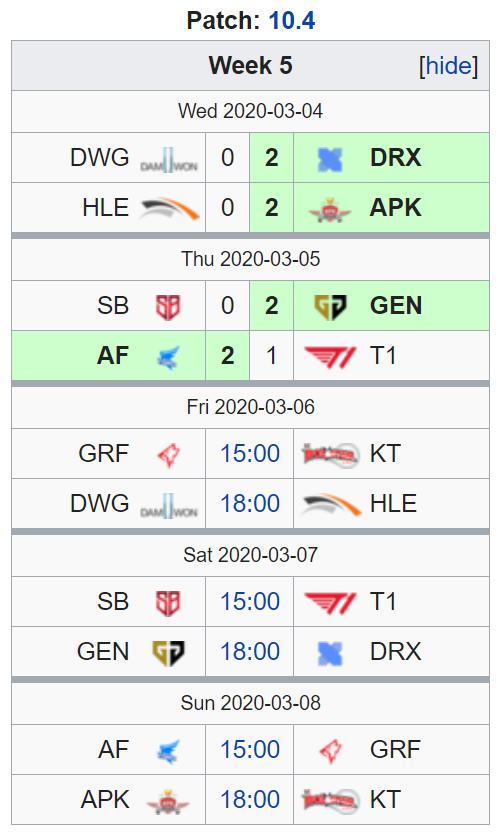Viewport: 504px width, 835px height.
Task: Click Gen.G logo in Thursday match
Action: click(330, 307)
